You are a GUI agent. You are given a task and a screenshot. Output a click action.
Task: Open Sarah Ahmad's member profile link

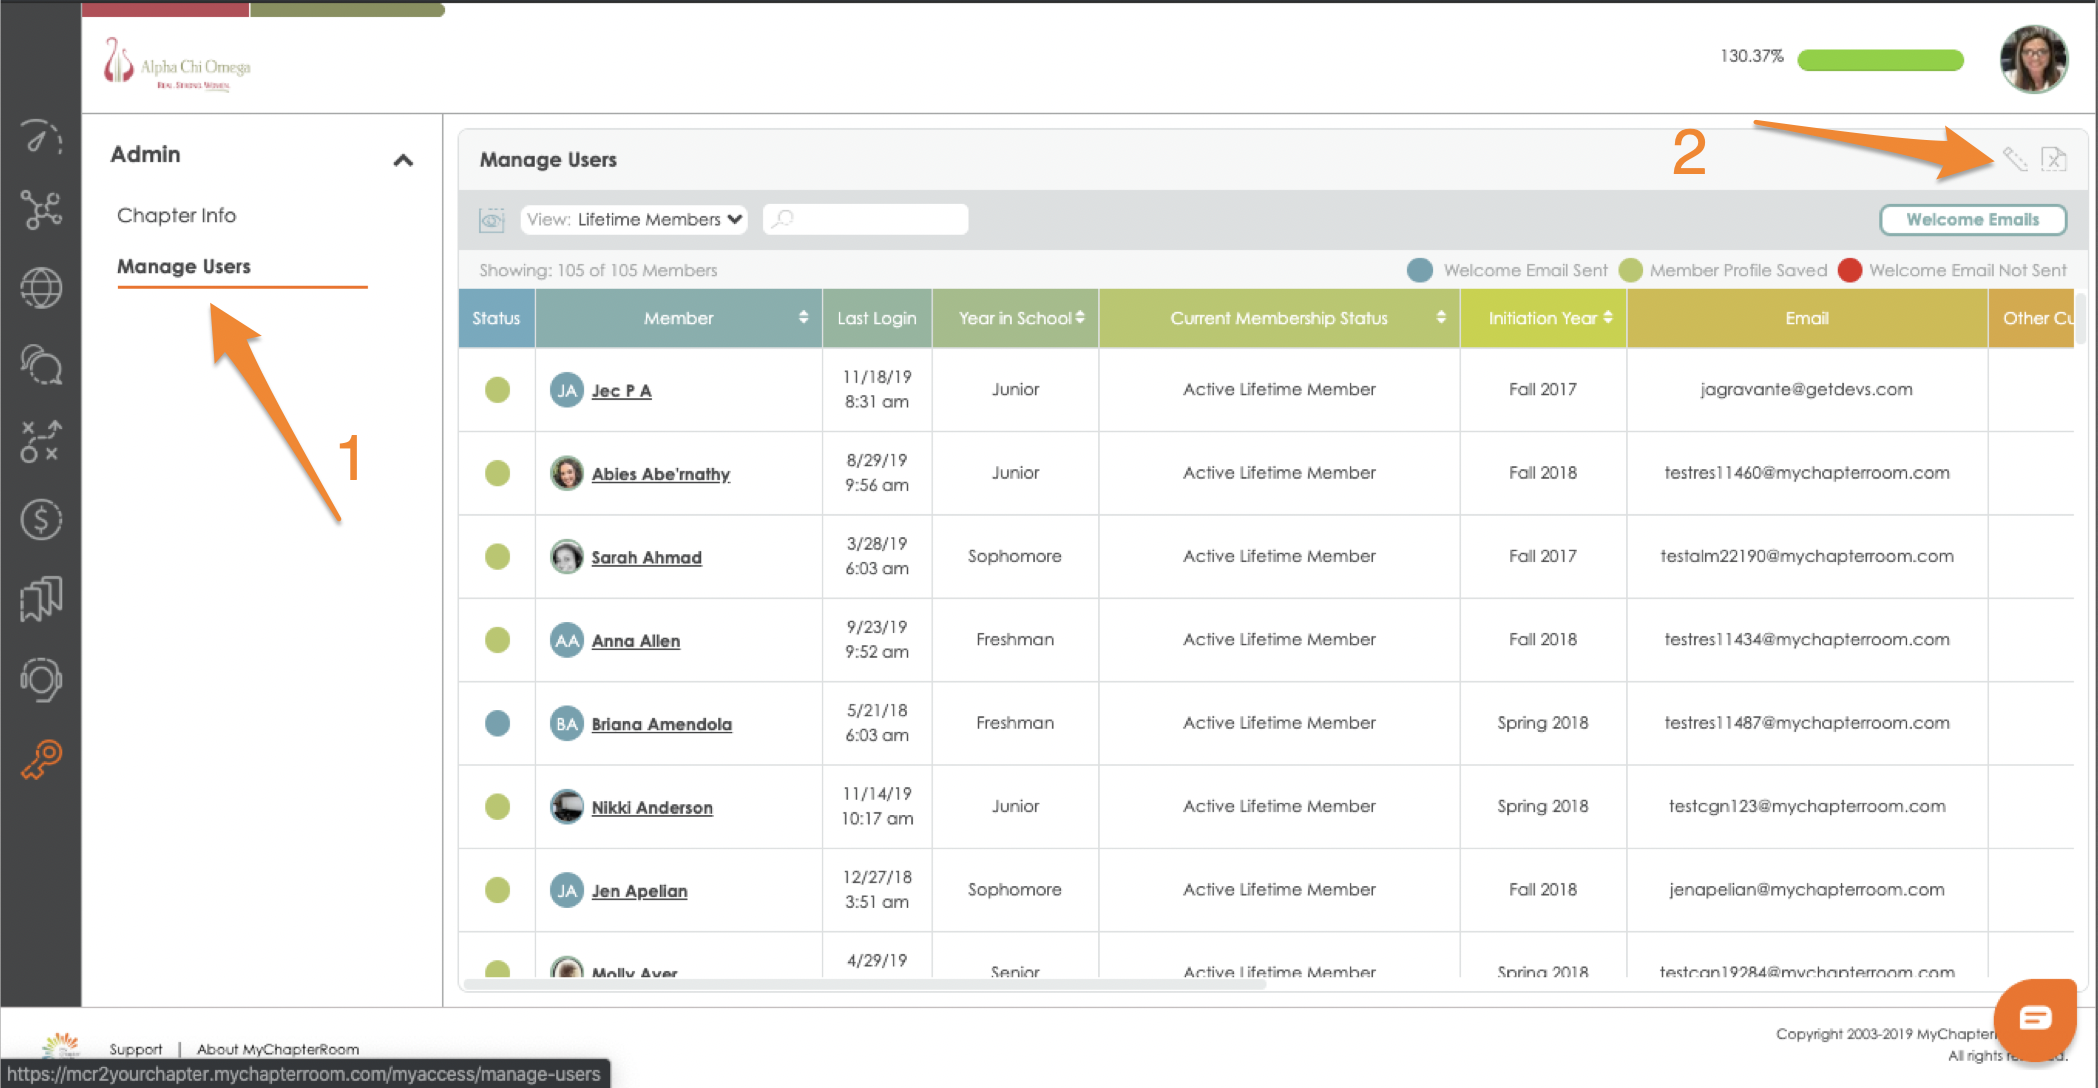[x=646, y=557]
